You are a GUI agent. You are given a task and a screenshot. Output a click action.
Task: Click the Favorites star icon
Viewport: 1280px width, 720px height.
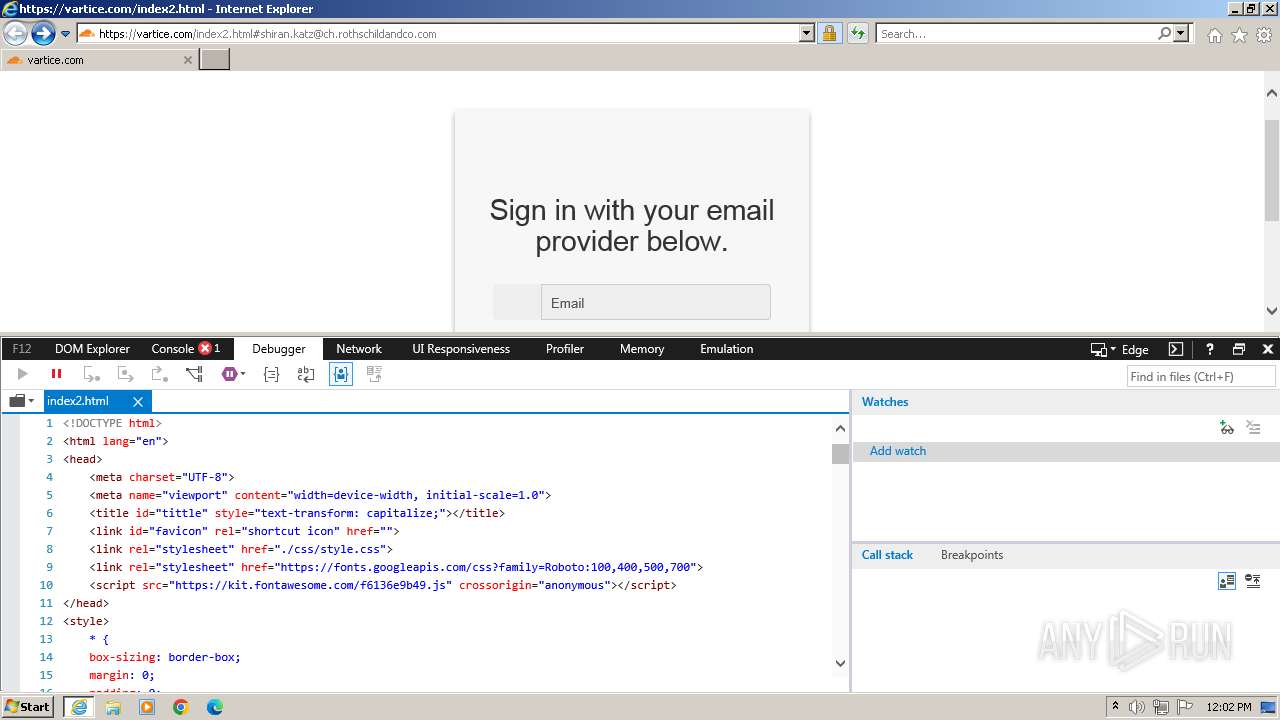pyautogui.click(x=1239, y=35)
